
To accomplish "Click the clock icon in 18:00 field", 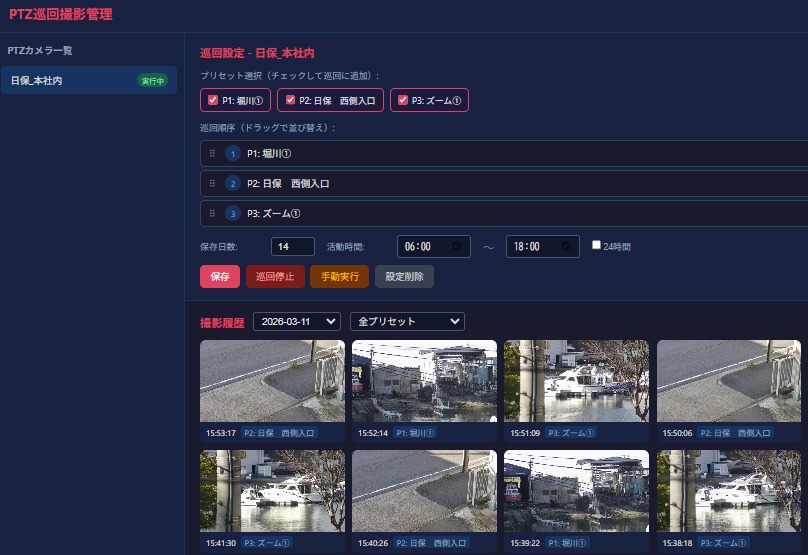I will (x=565, y=246).
